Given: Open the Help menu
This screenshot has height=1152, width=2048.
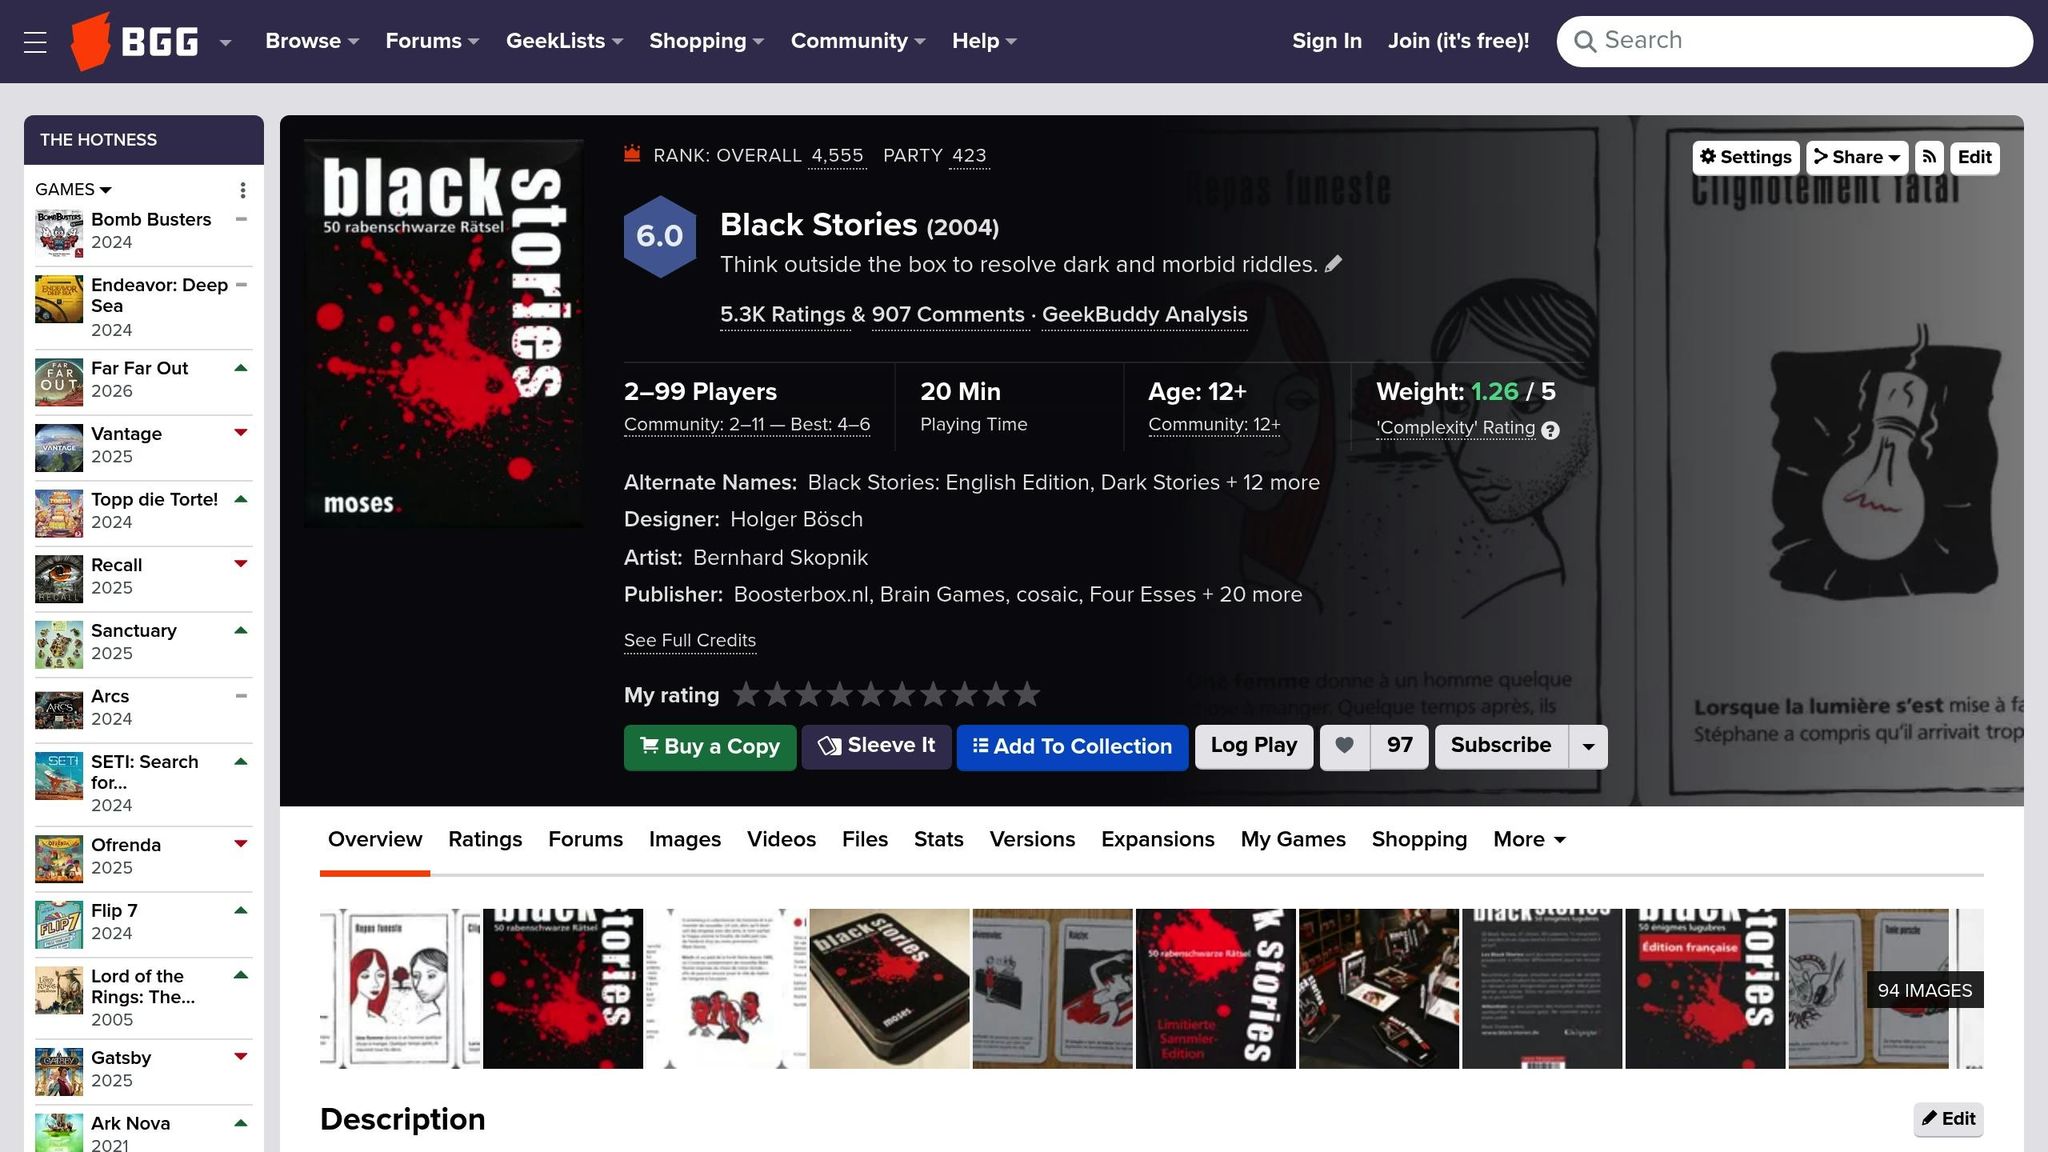Looking at the screenshot, I should point(984,41).
